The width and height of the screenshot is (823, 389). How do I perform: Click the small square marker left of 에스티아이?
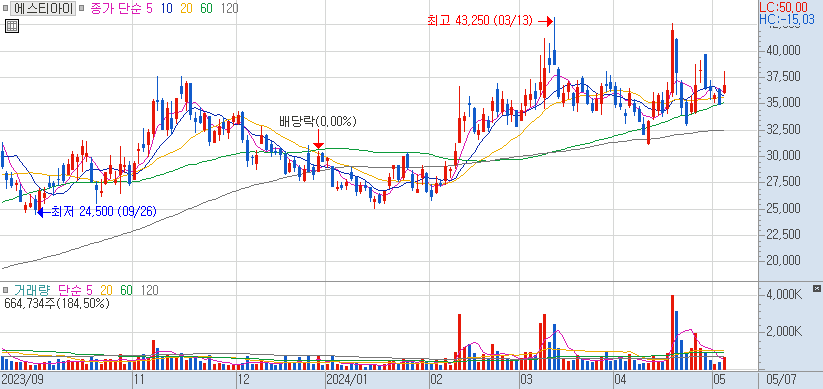[6, 8]
